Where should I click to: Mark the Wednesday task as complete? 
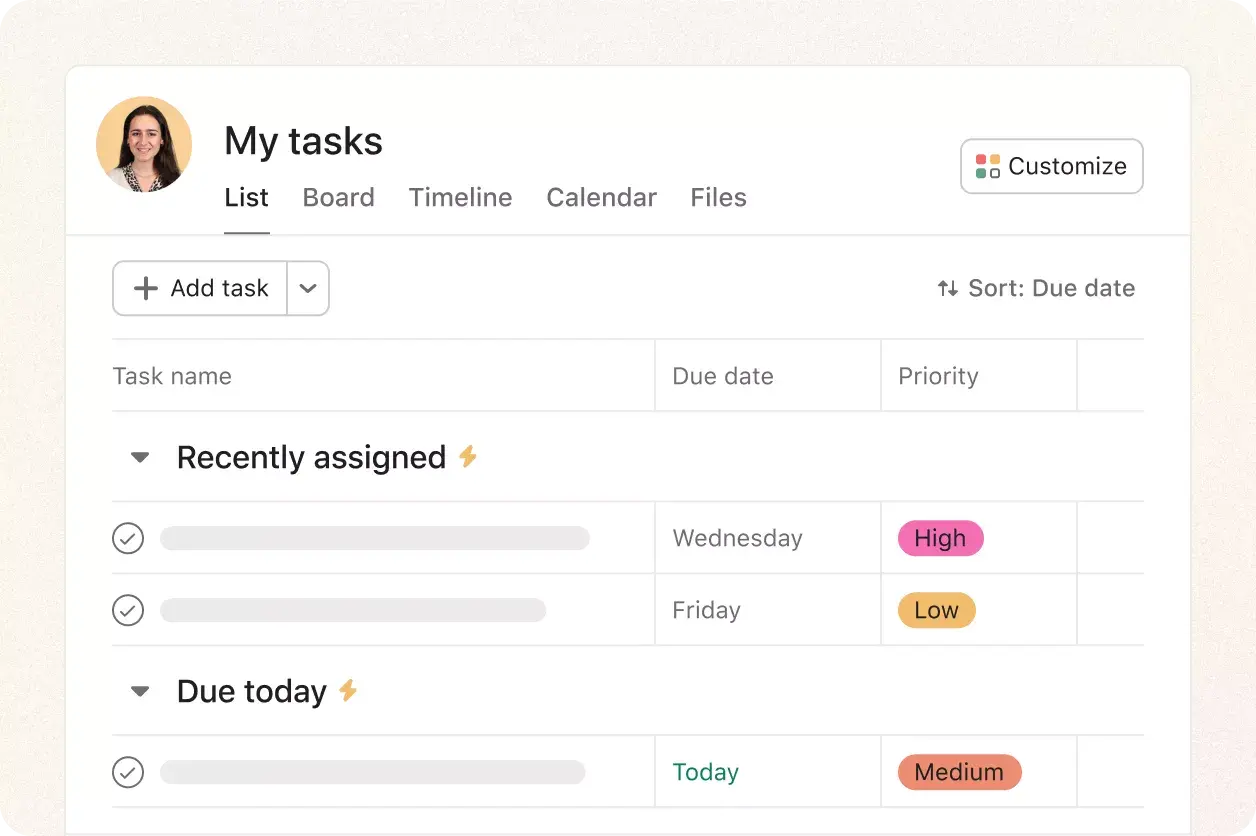(x=128, y=538)
